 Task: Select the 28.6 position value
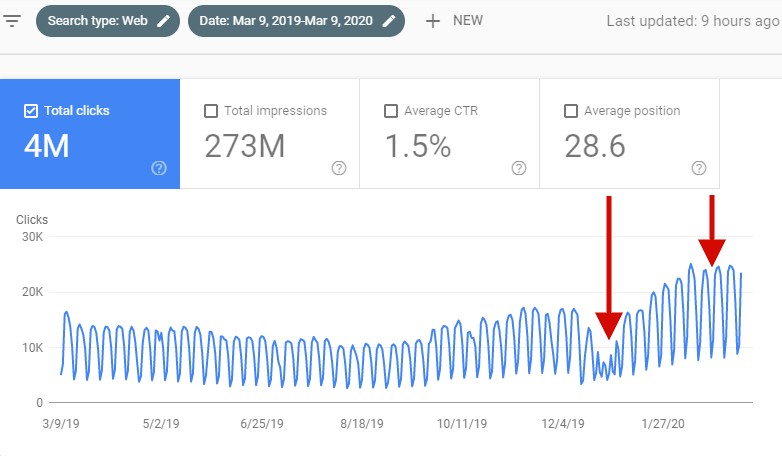pyautogui.click(x=595, y=146)
